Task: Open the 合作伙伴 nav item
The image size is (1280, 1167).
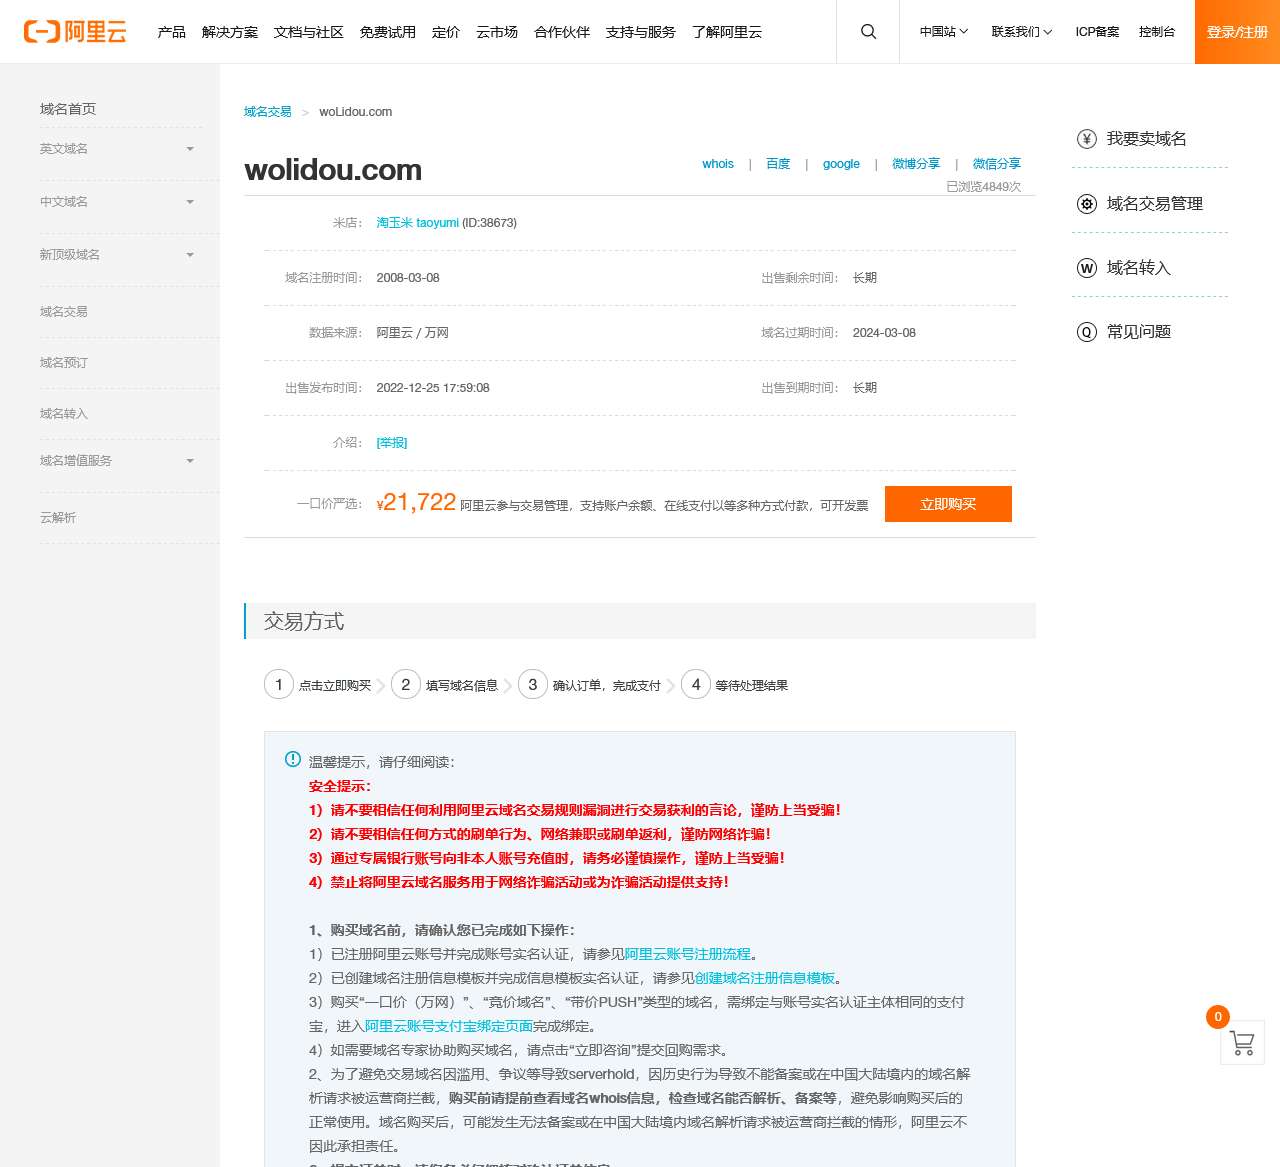Action: pyautogui.click(x=562, y=32)
